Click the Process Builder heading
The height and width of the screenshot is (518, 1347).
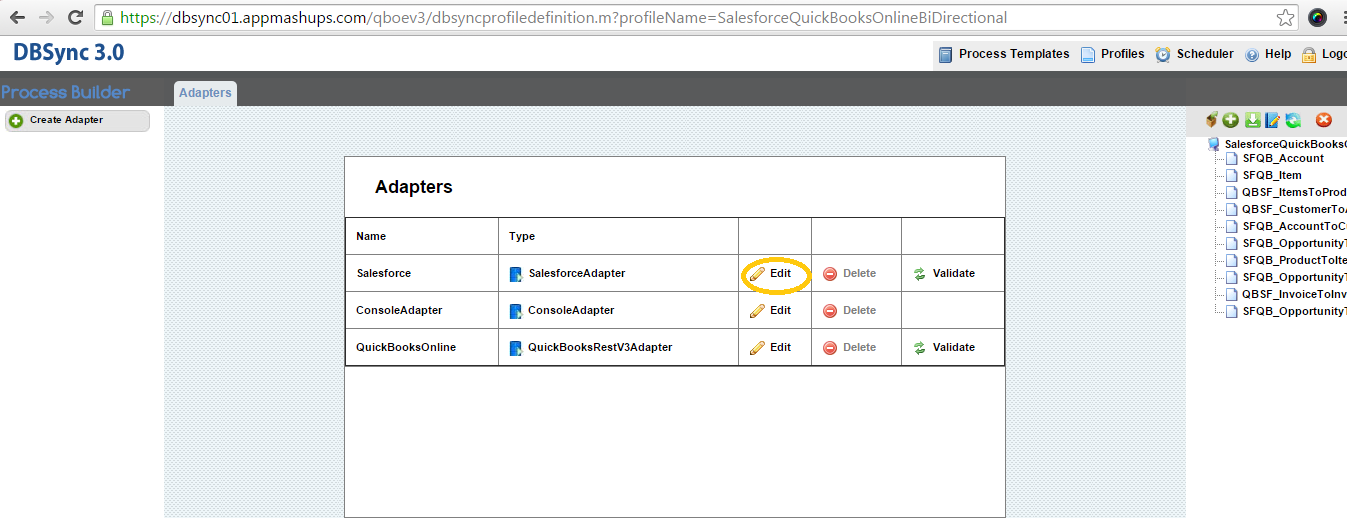point(66,92)
